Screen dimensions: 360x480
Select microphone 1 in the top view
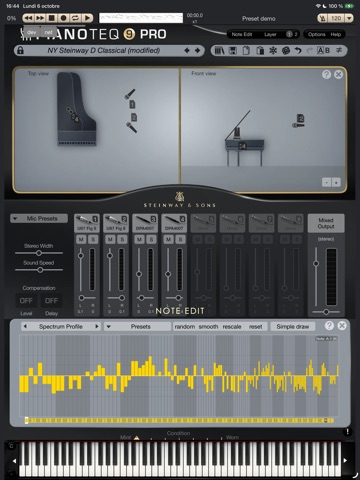[x=132, y=105]
